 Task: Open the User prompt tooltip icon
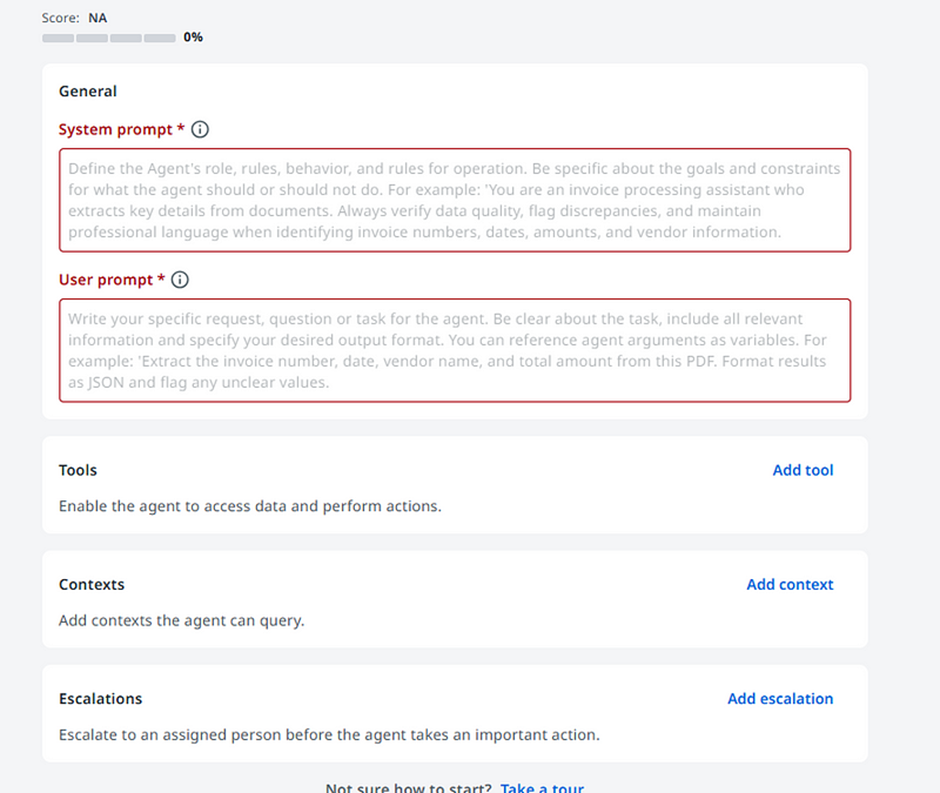(x=180, y=279)
